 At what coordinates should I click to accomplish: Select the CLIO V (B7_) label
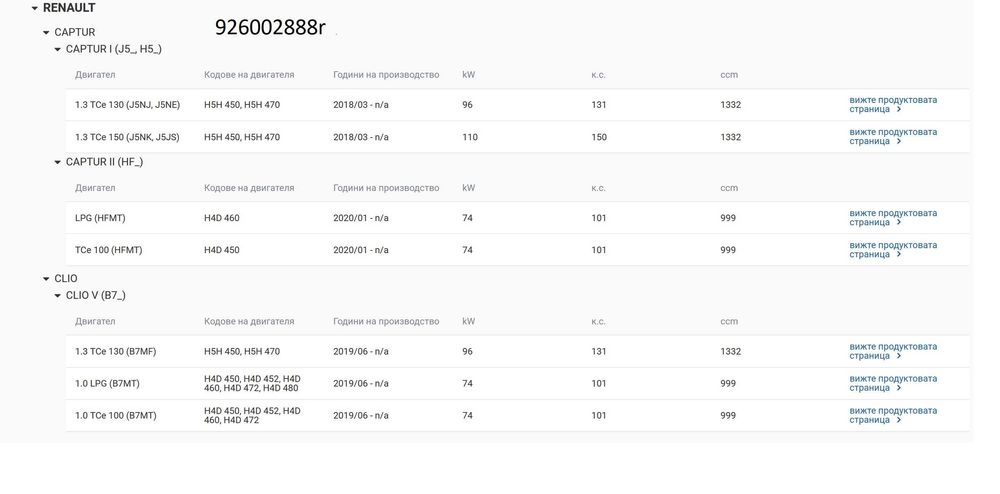(x=96, y=296)
